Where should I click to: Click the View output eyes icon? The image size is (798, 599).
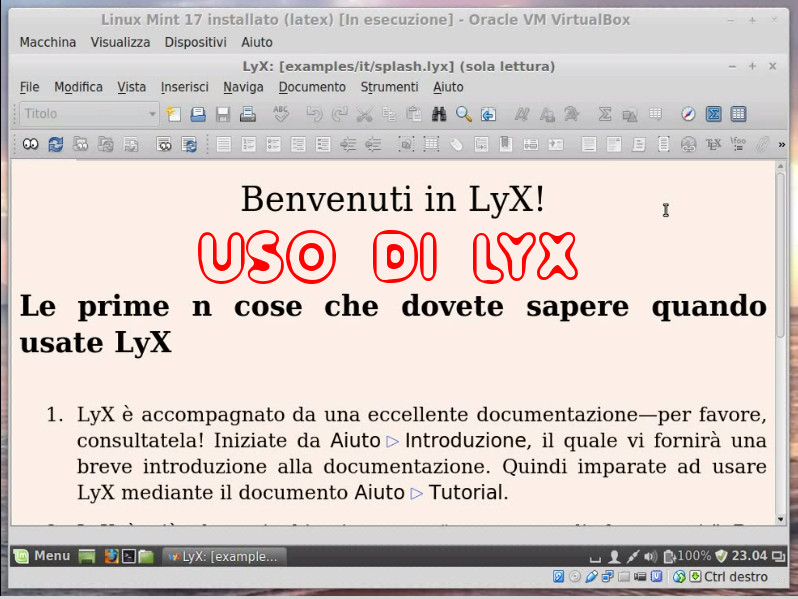click(31, 145)
